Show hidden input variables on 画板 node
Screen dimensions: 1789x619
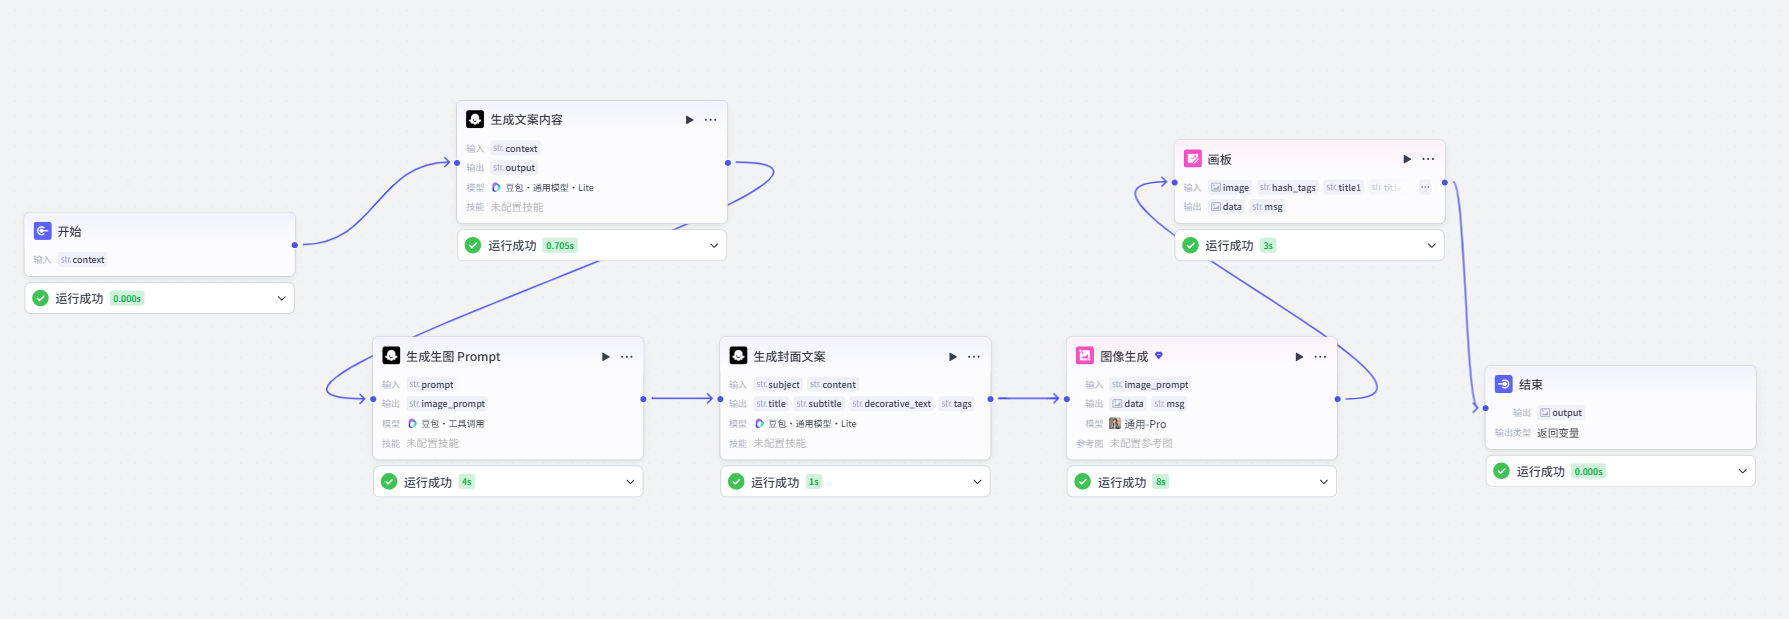(x=1425, y=187)
